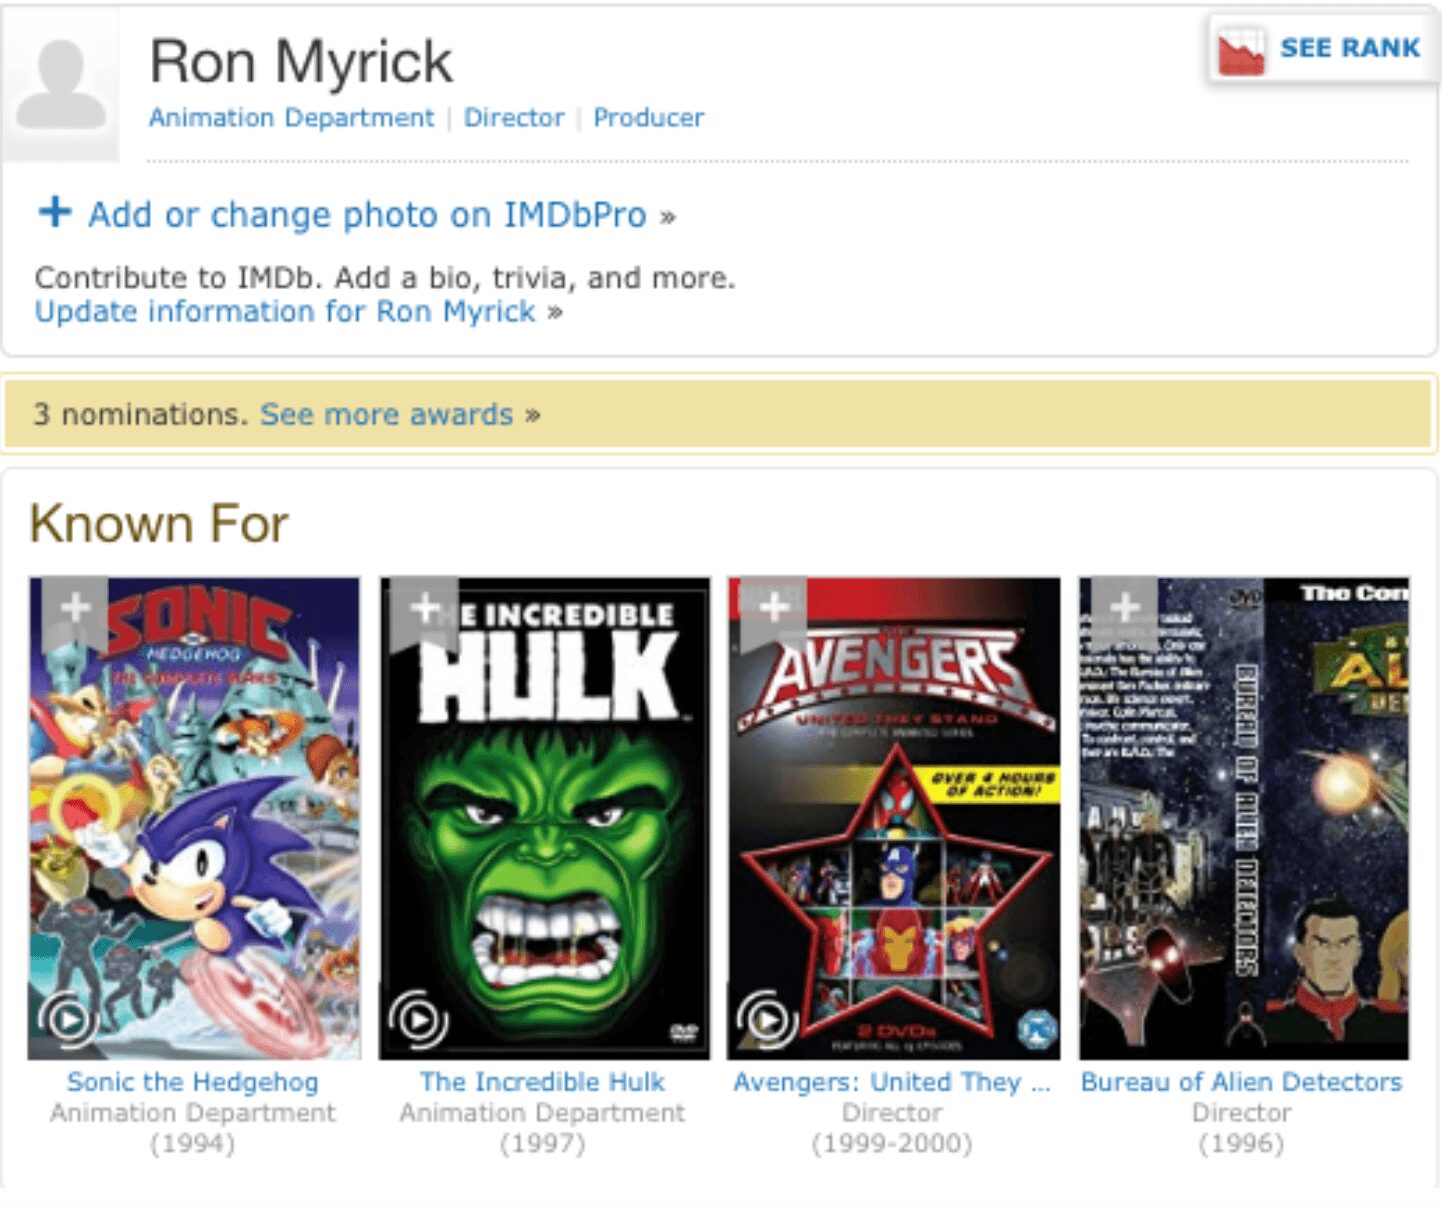Add Bureau of Alien Detectors to watchlist
The width and height of the screenshot is (1442, 1206).
[x=1124, y=608]
